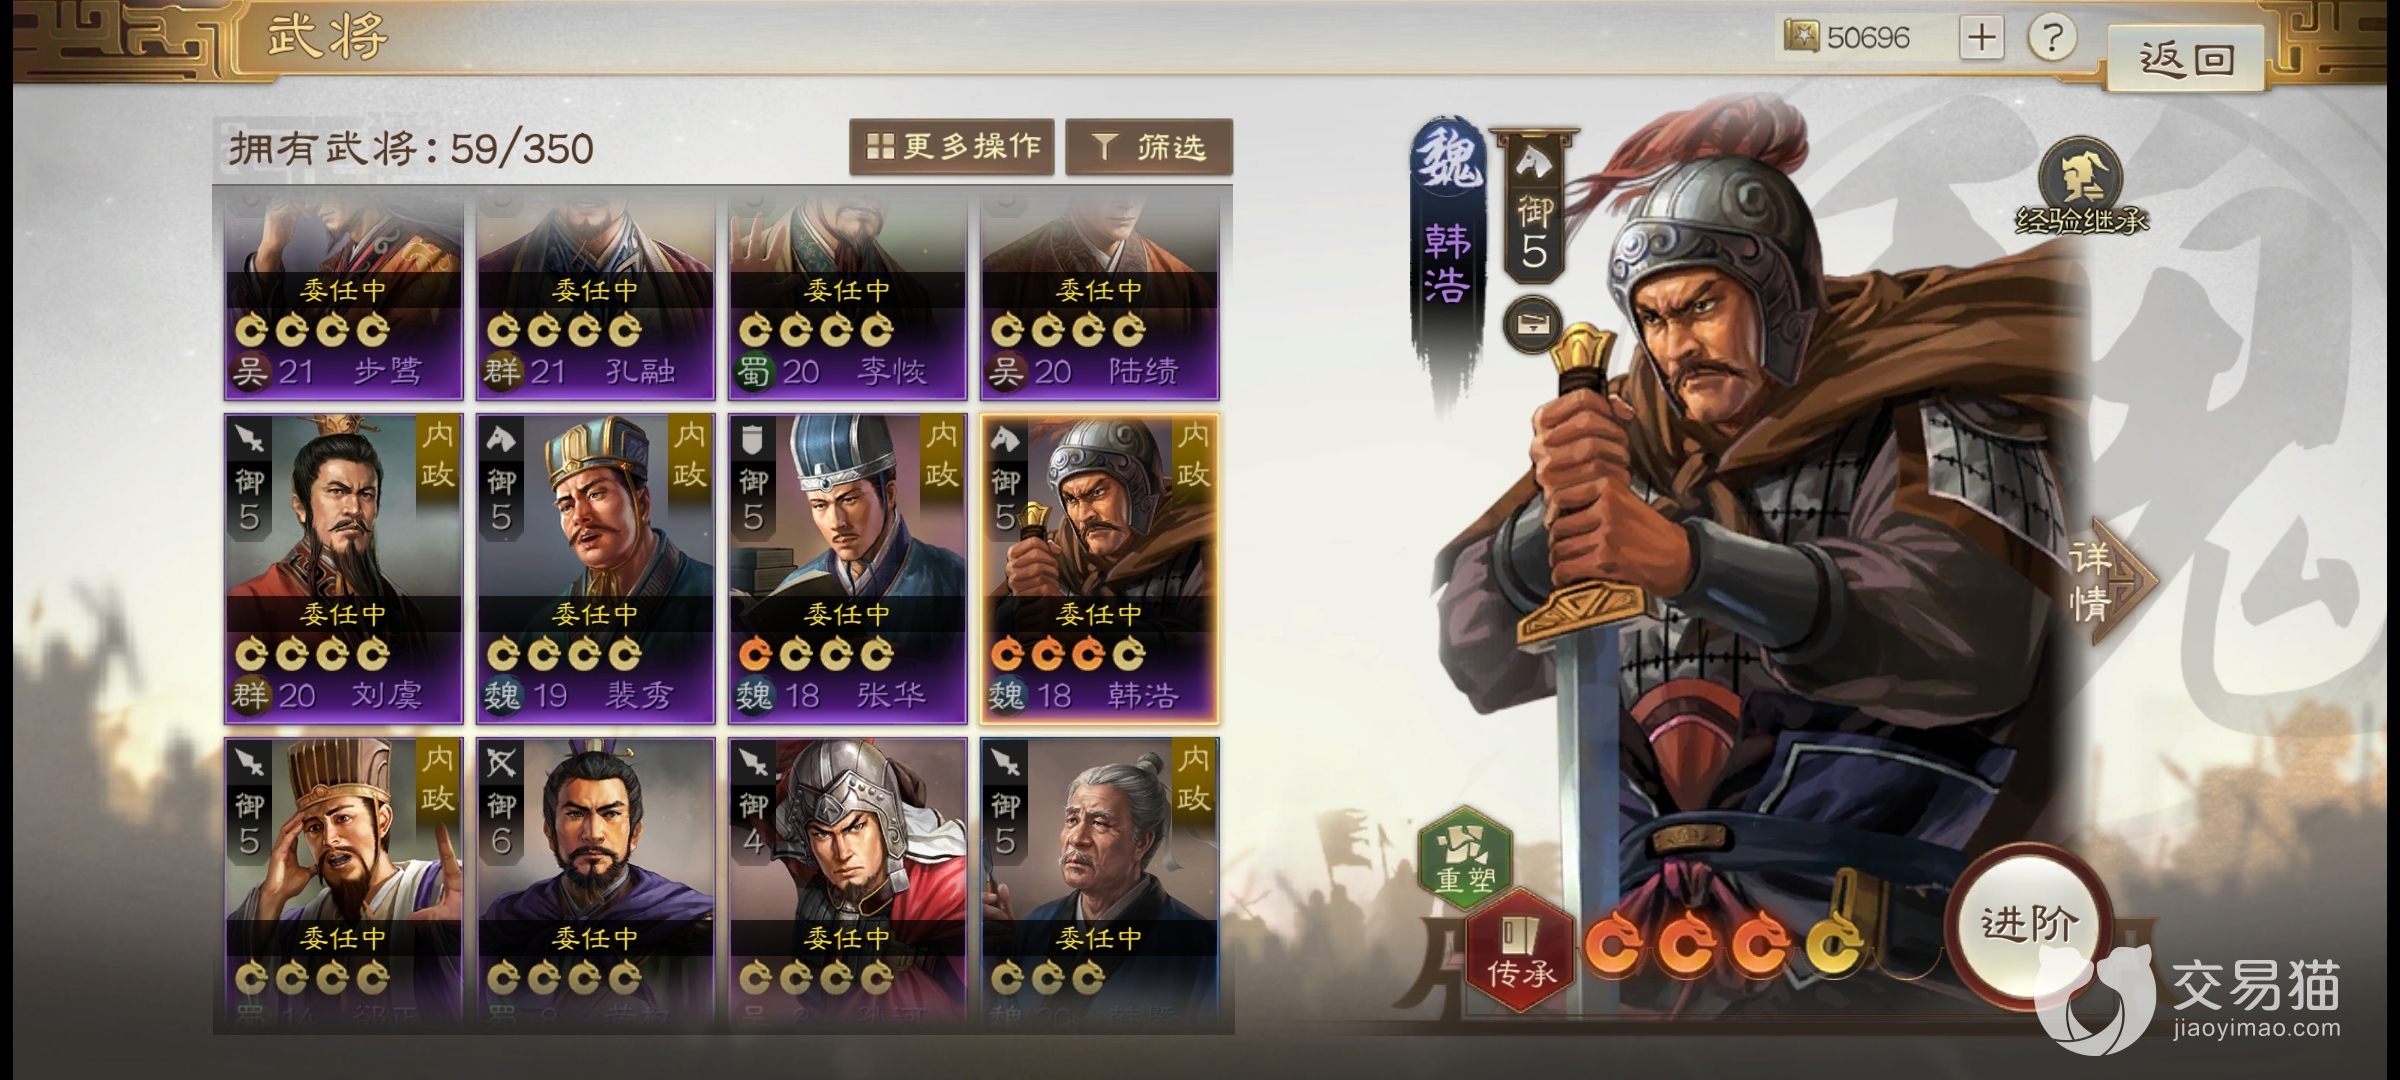2400x1080 pixels.
Task: Select the 李恢 general card
Action: coord(847,293)
